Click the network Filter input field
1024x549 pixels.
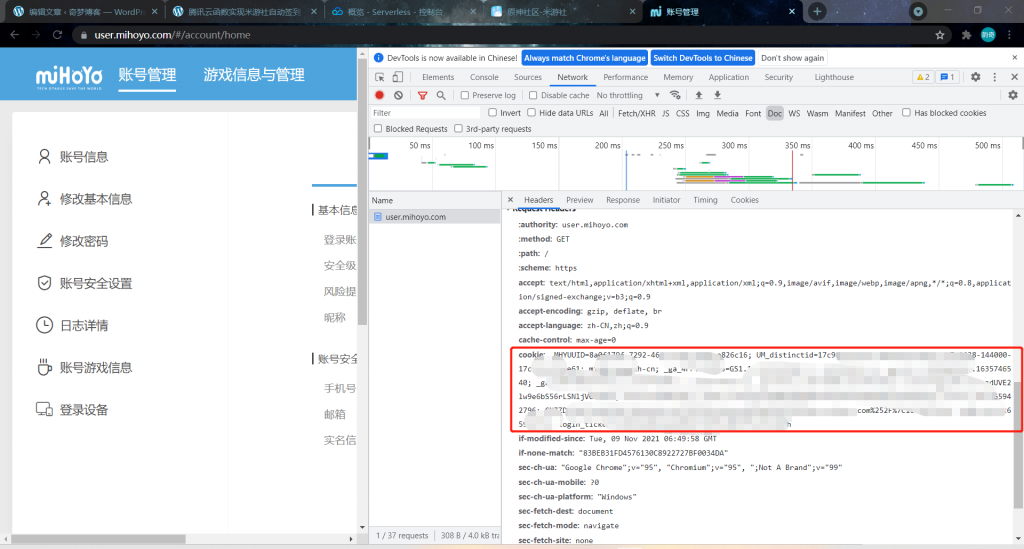[424, 113]
